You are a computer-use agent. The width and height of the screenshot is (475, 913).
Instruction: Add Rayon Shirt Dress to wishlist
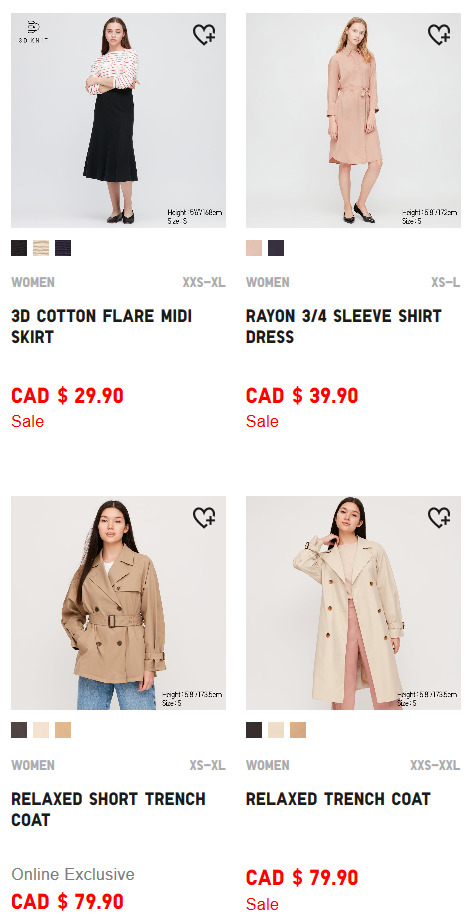pos(439,35)
